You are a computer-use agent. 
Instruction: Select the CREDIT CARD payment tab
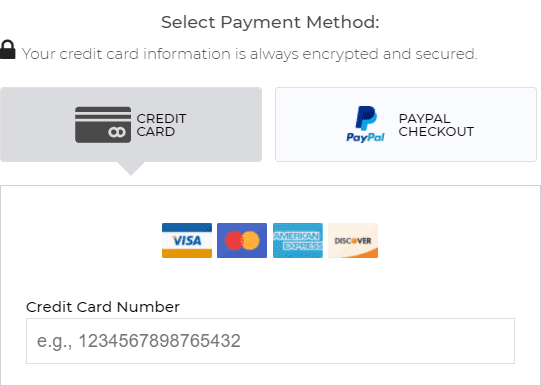[x=131, y=125]
